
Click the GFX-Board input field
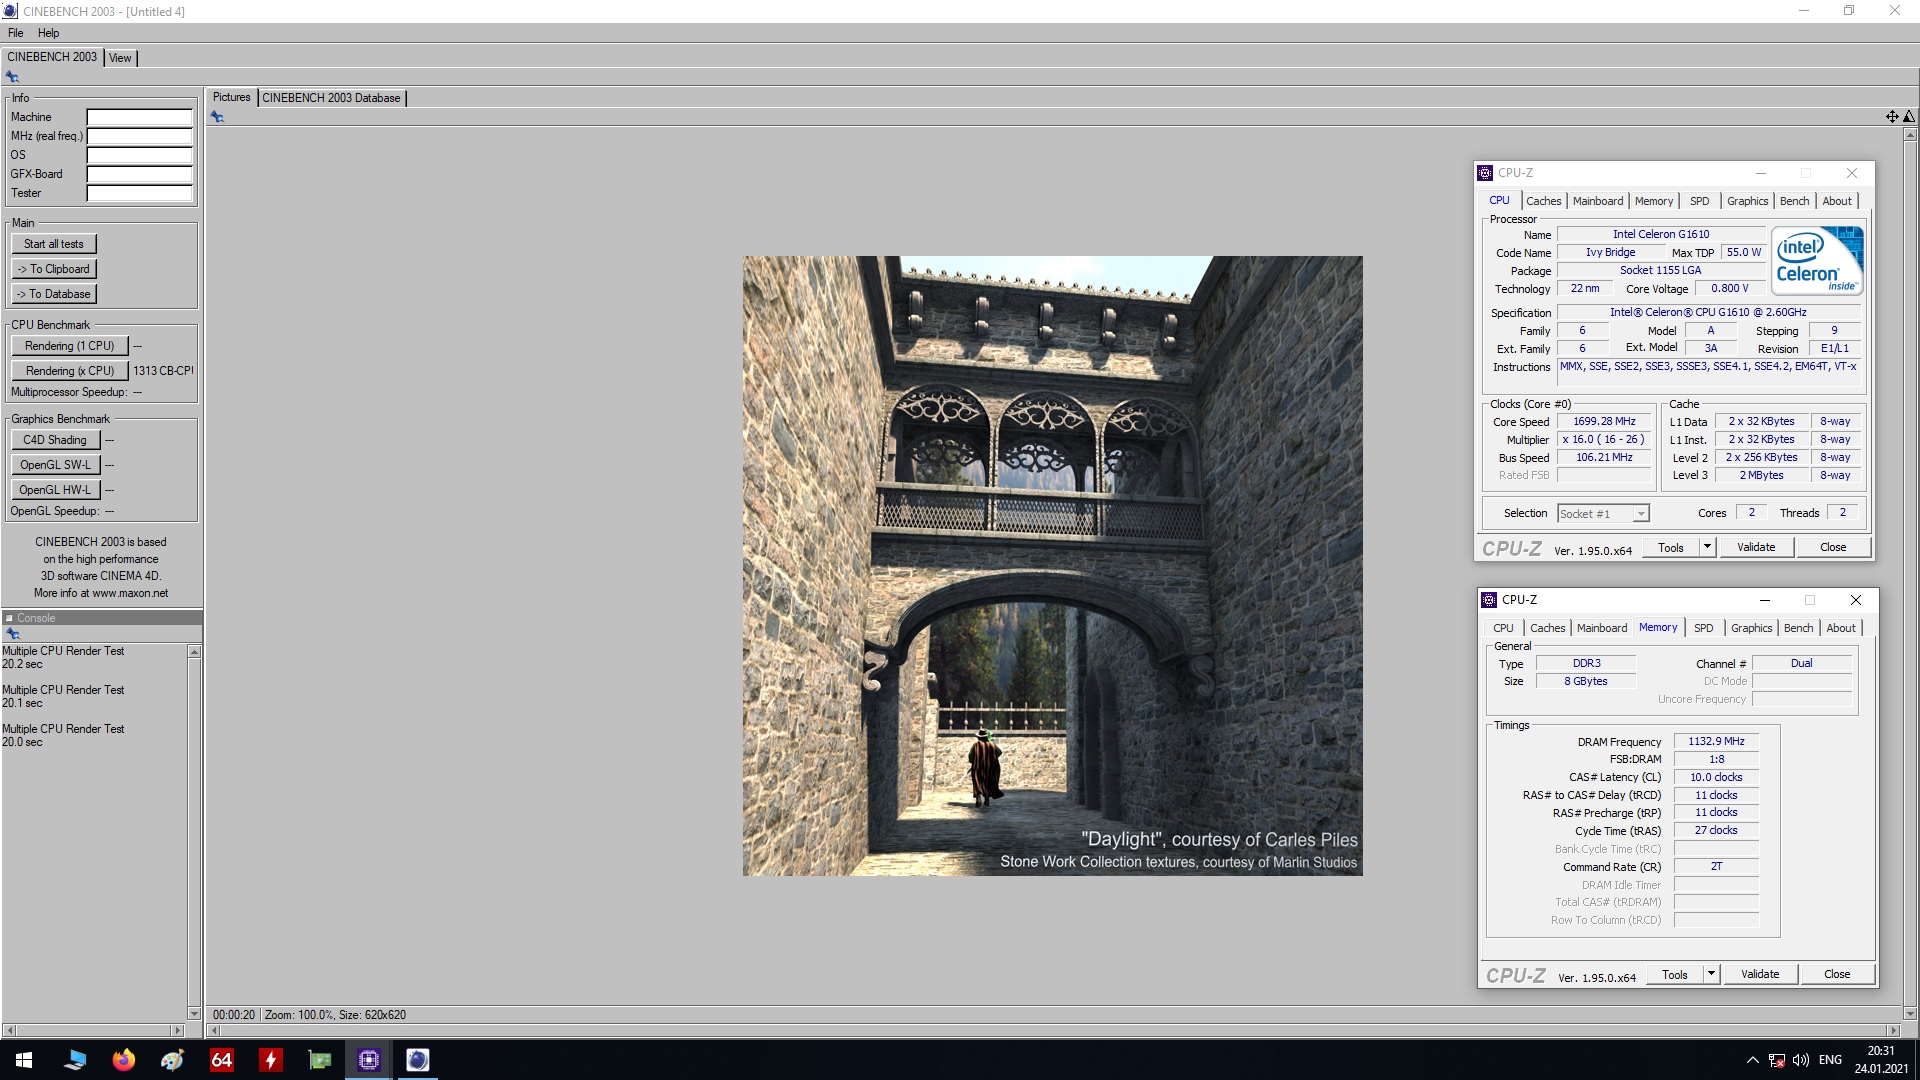point(139,175)
